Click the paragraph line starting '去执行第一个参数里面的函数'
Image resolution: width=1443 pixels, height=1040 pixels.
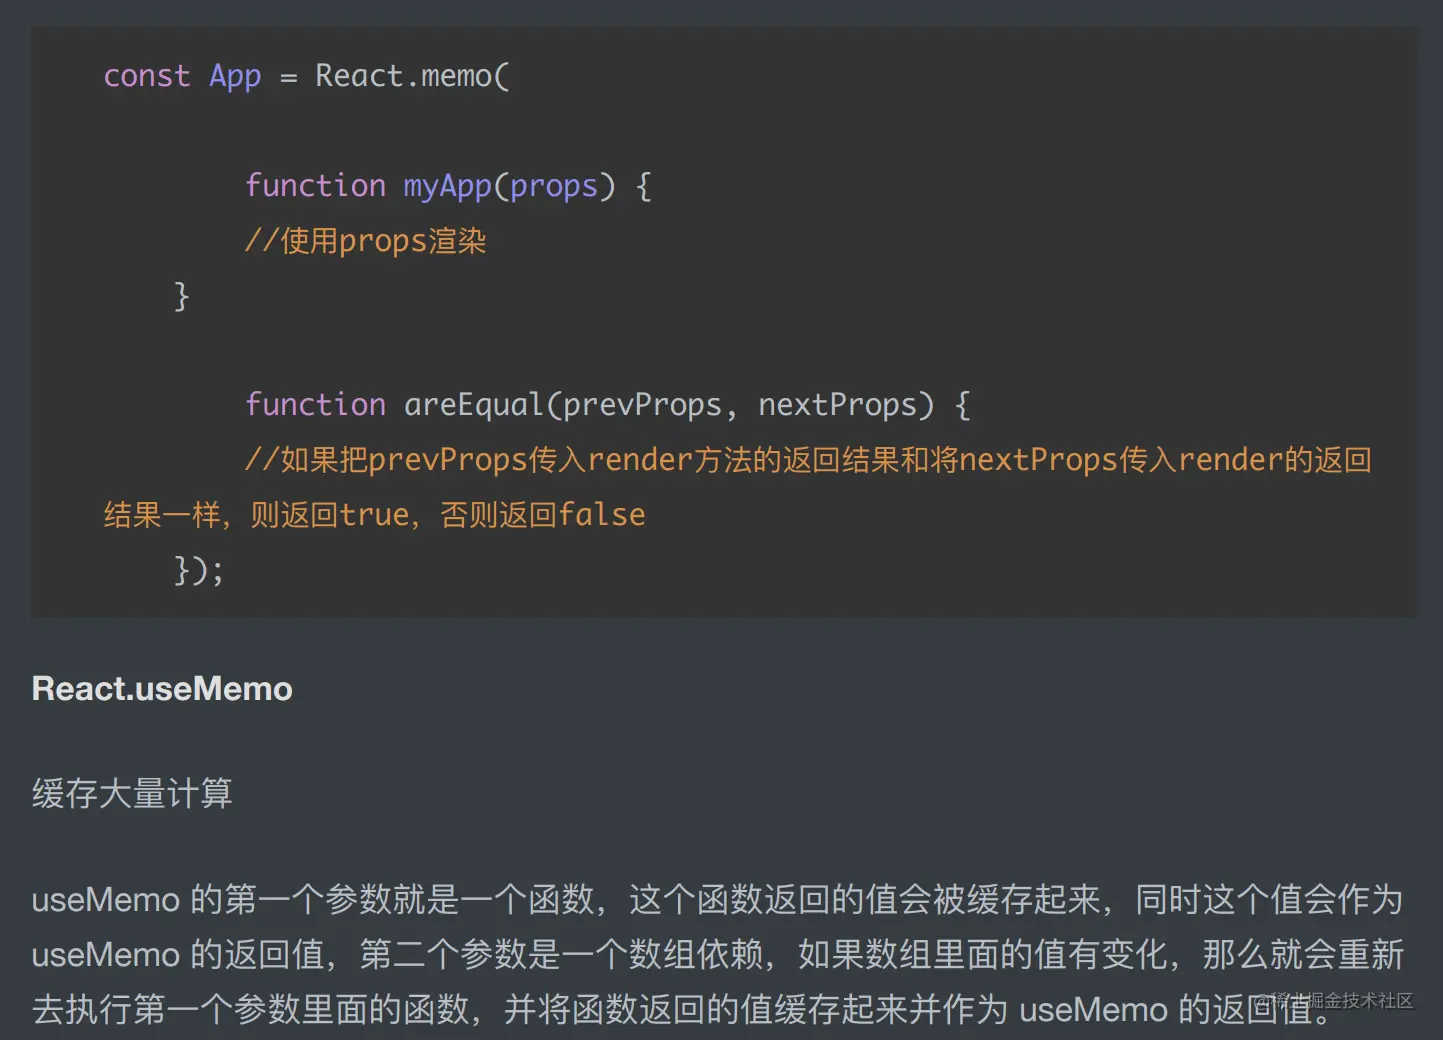coord(683,1009)
